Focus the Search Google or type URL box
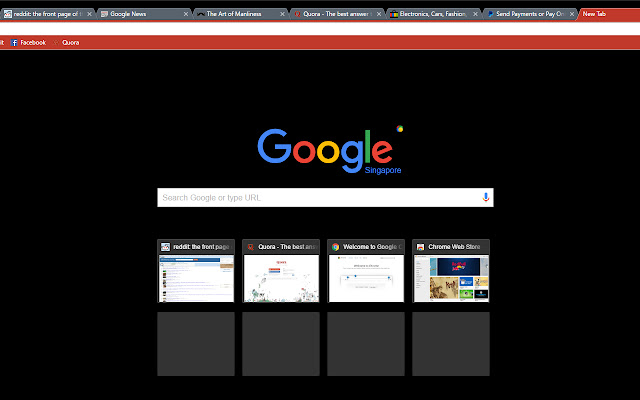640x400 pixels. click(x=325, y=198)
